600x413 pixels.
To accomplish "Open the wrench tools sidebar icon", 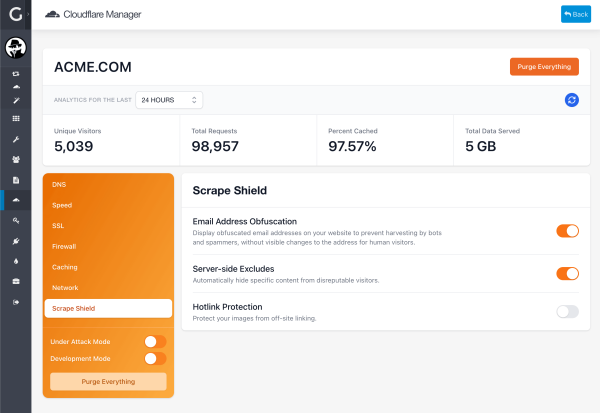I will tap(16, 139).
